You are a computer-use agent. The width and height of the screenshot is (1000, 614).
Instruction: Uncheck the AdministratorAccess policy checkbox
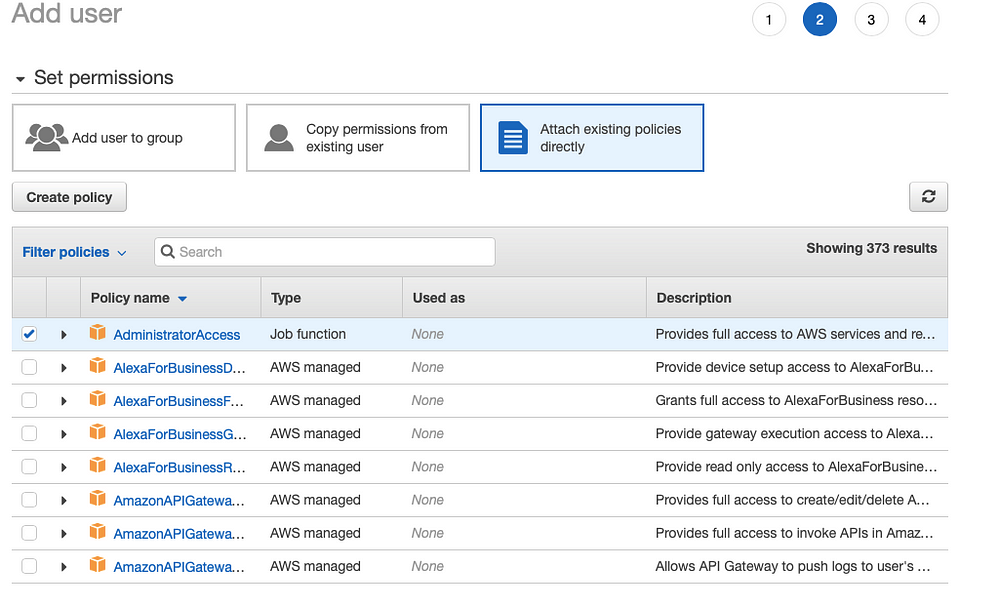[29, 334]
